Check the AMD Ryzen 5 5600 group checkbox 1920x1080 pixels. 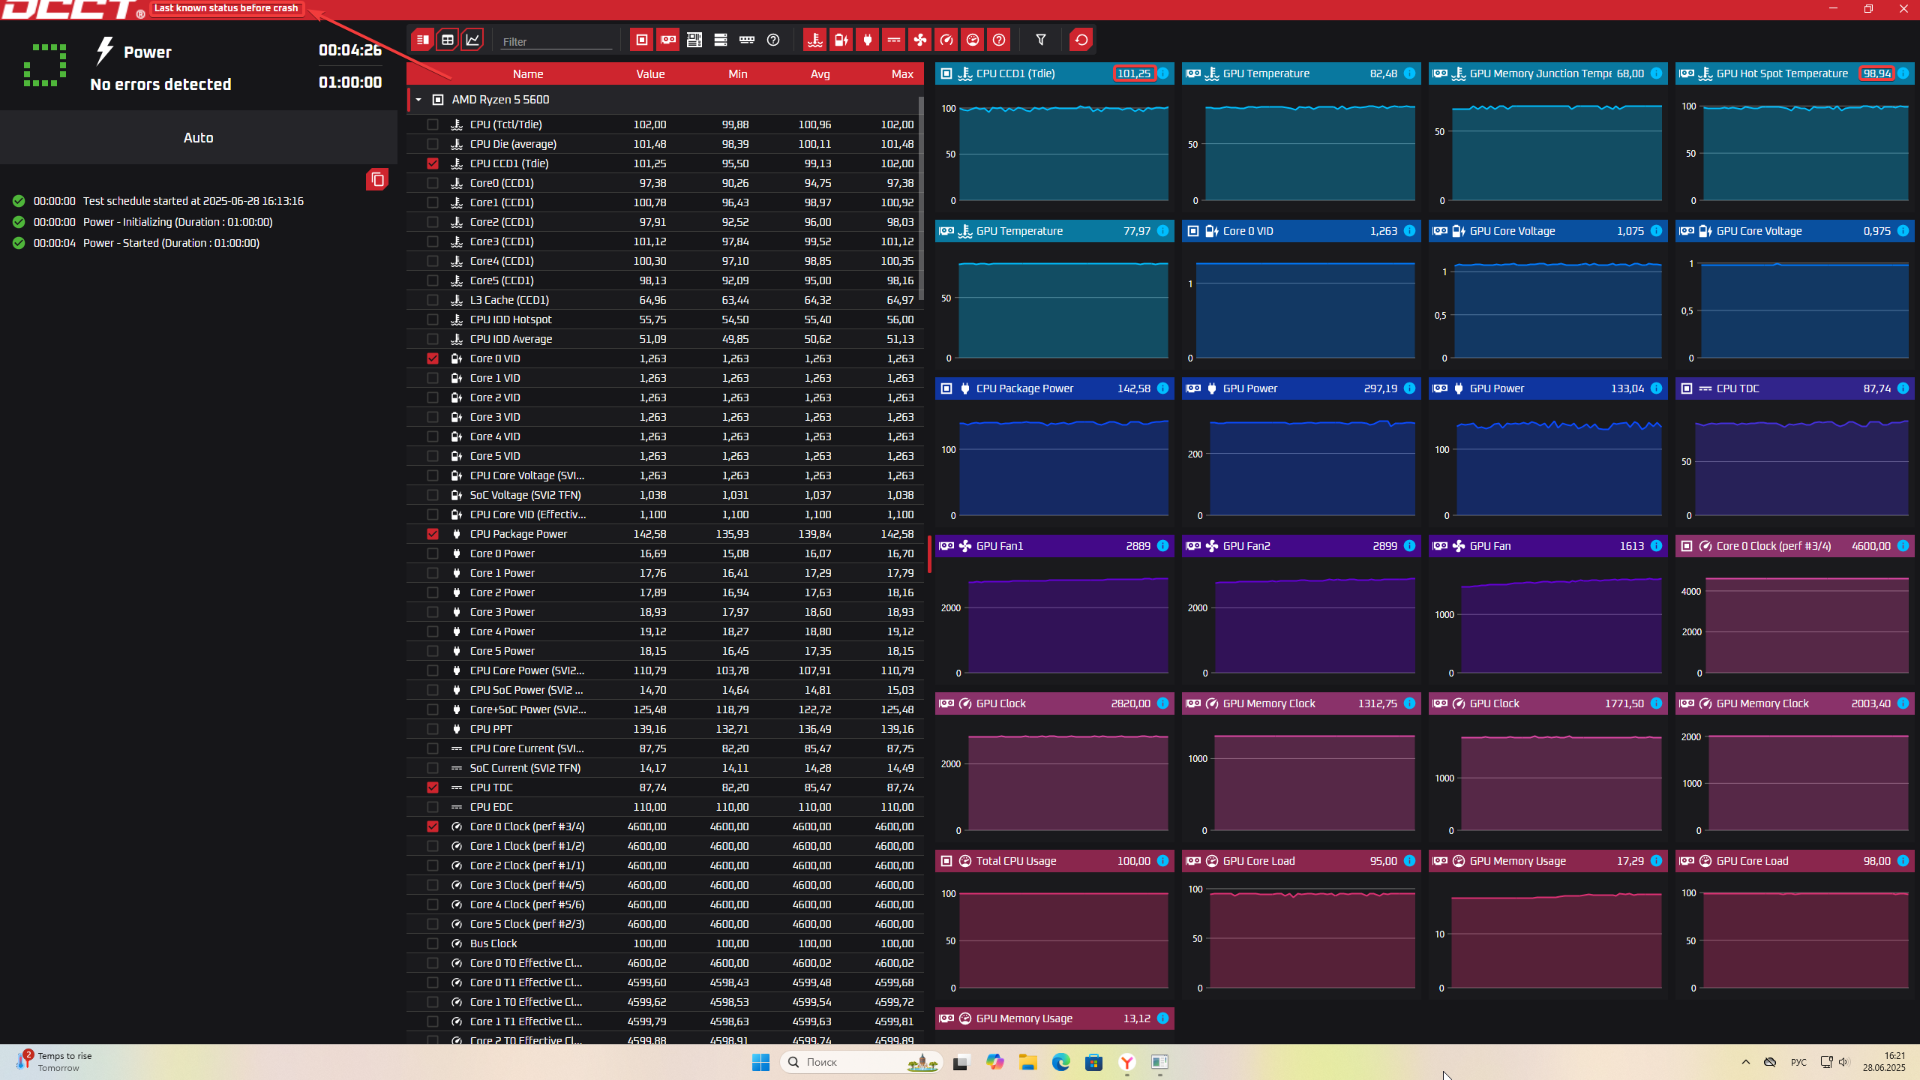(438, 100)
